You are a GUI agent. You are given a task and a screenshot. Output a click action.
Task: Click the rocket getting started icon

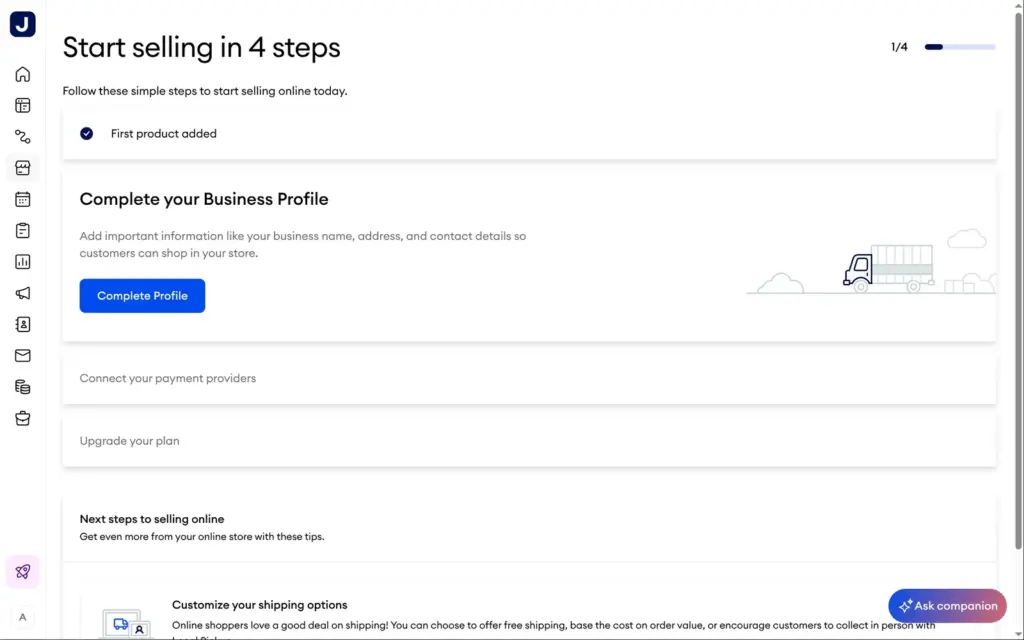[x=22, y=571]
